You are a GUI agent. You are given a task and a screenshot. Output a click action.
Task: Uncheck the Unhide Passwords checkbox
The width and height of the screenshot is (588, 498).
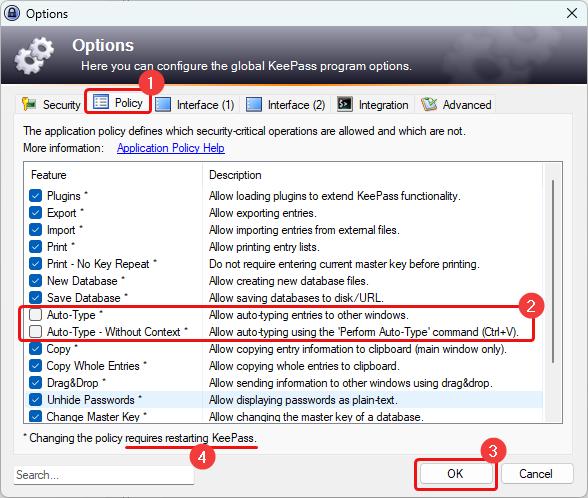[x=36, y=400]
